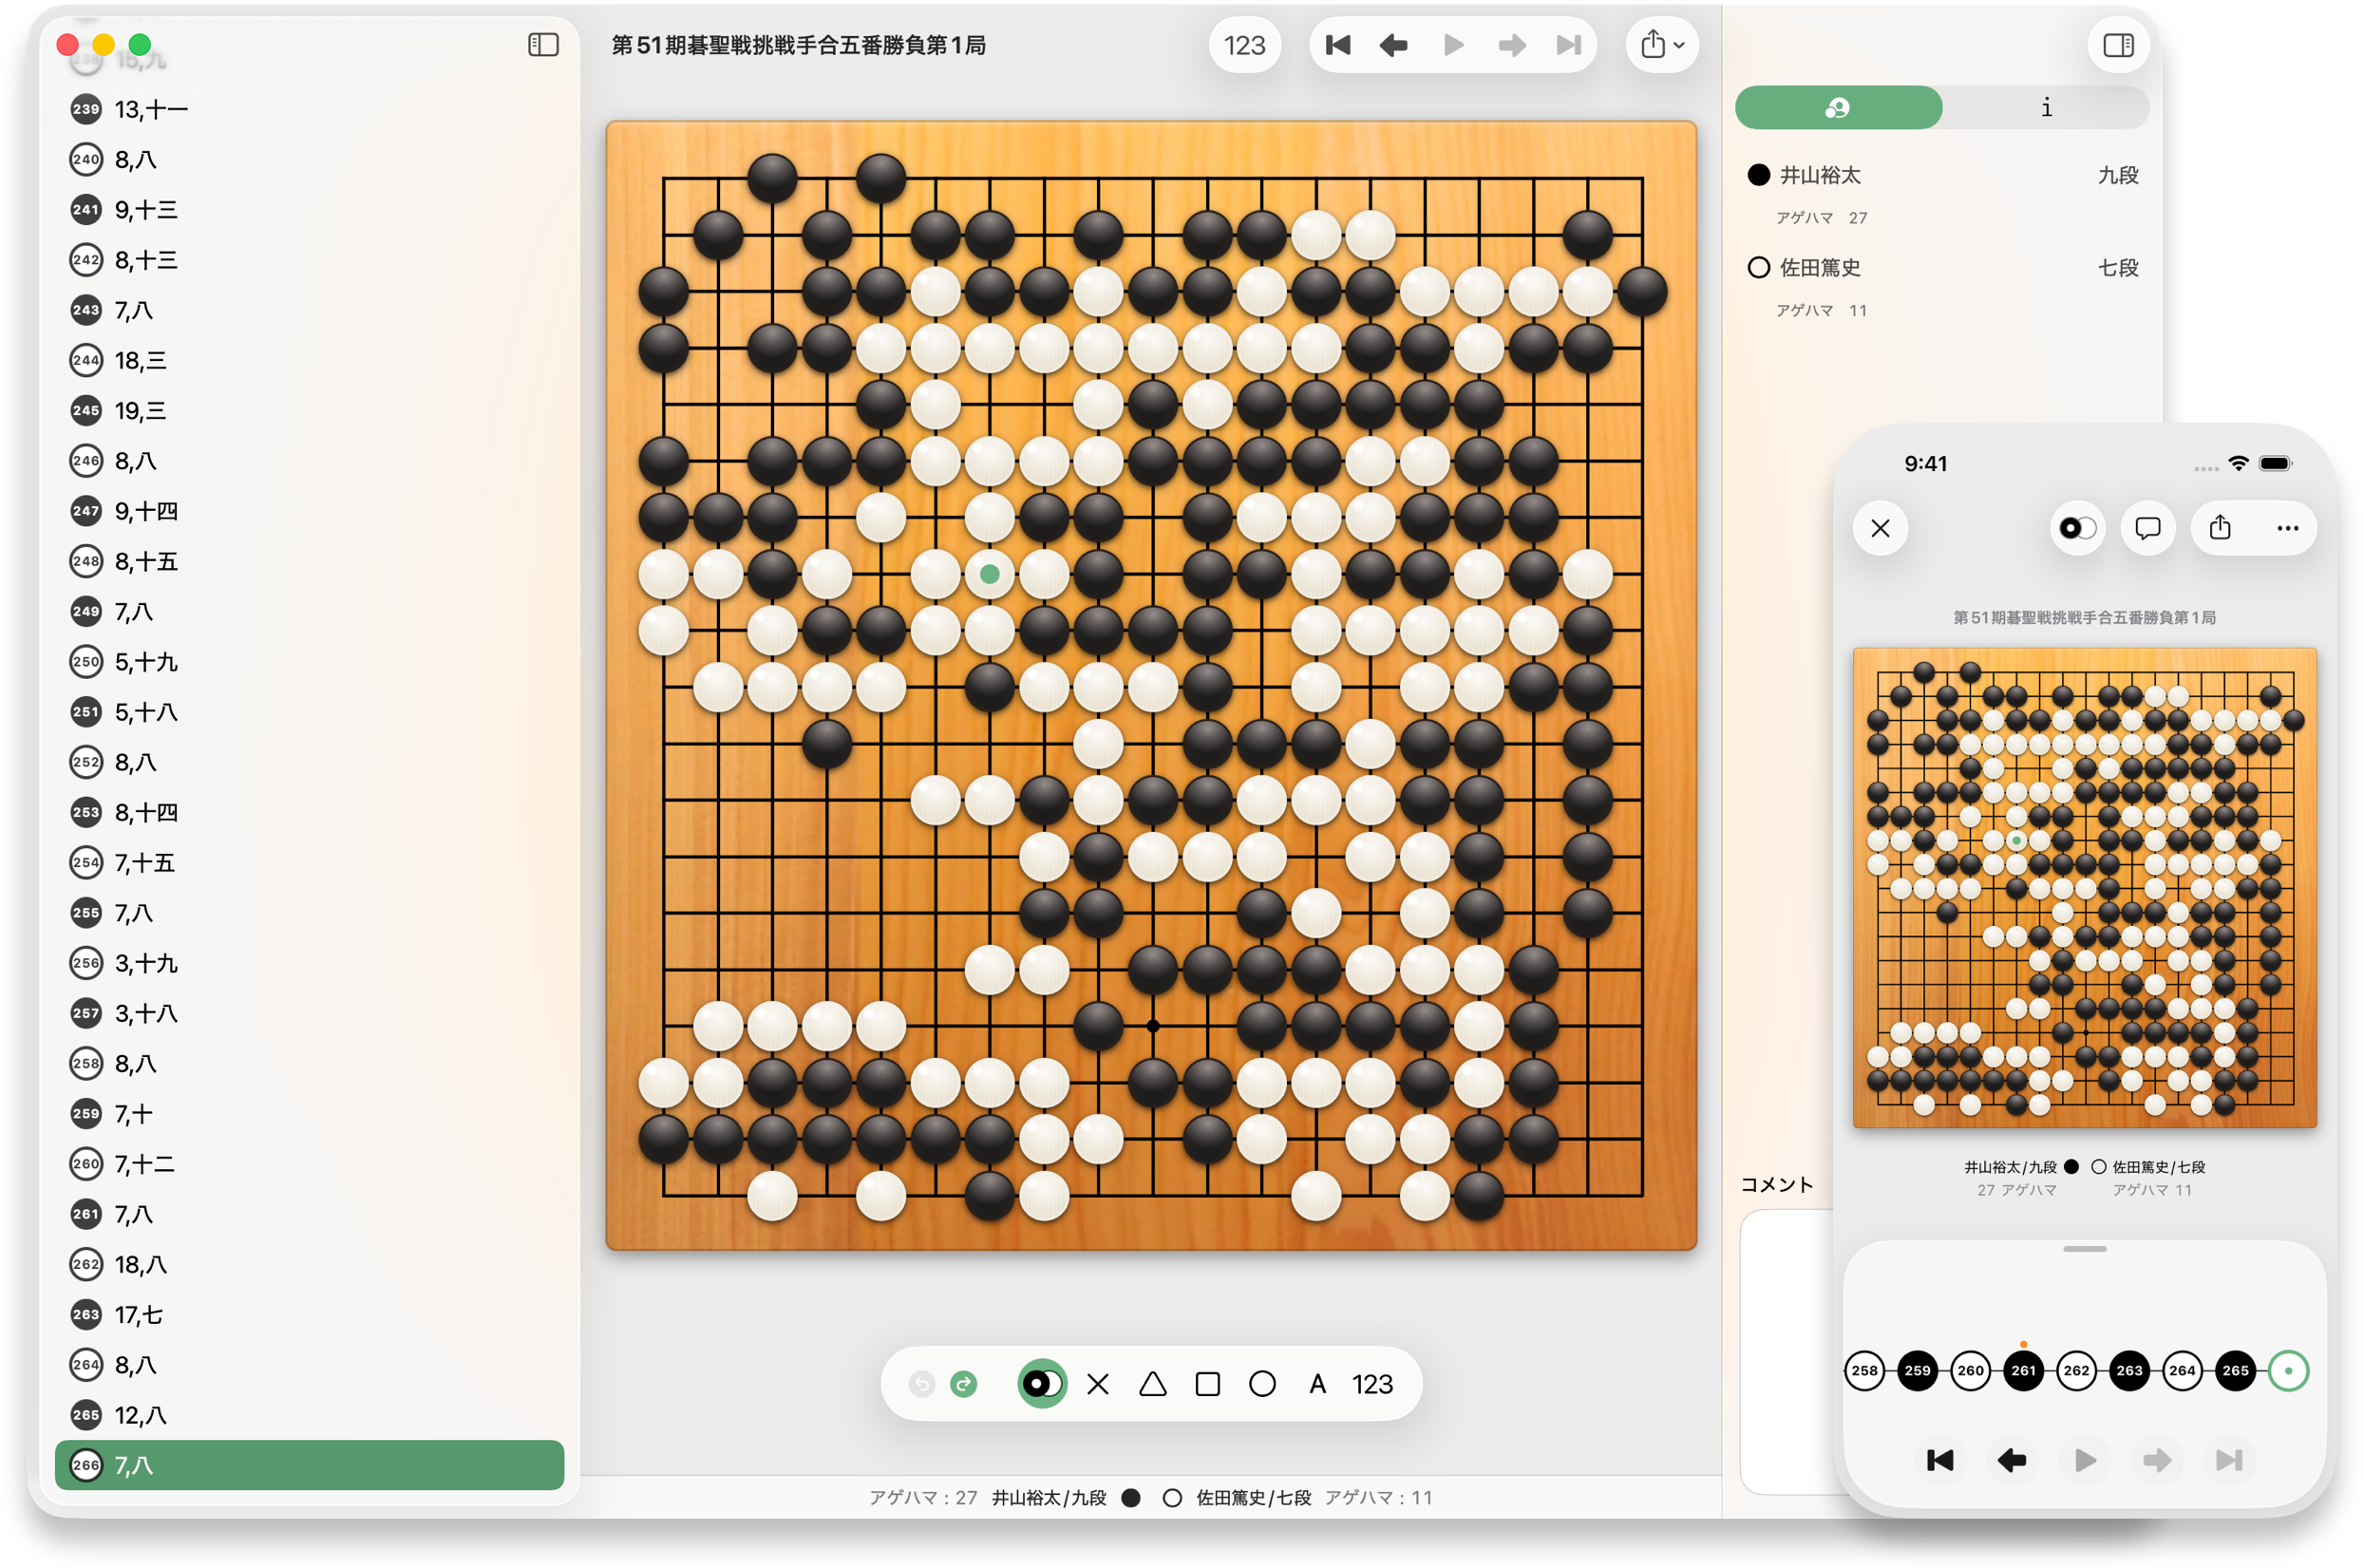Select move 263 at 17,七

click(x=310, y=1315)
